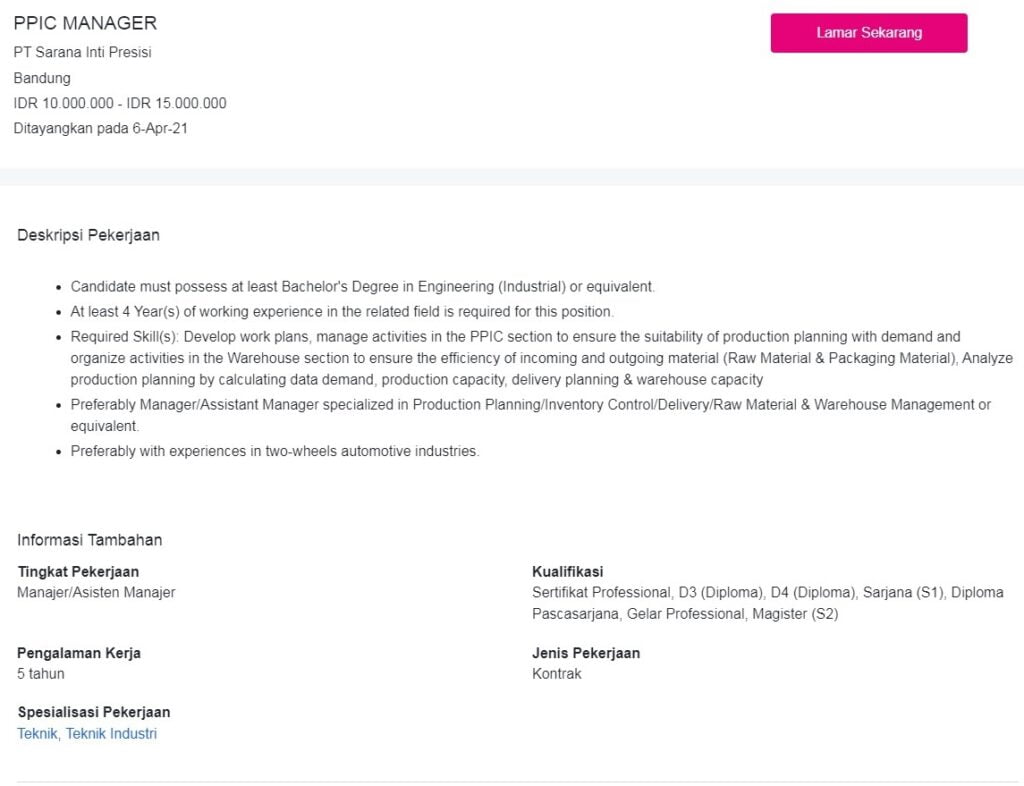This screenshot has height=786, width=1024.
Task: Click the PT Sarana Inti Presisi company name
Action: point(82,52)
